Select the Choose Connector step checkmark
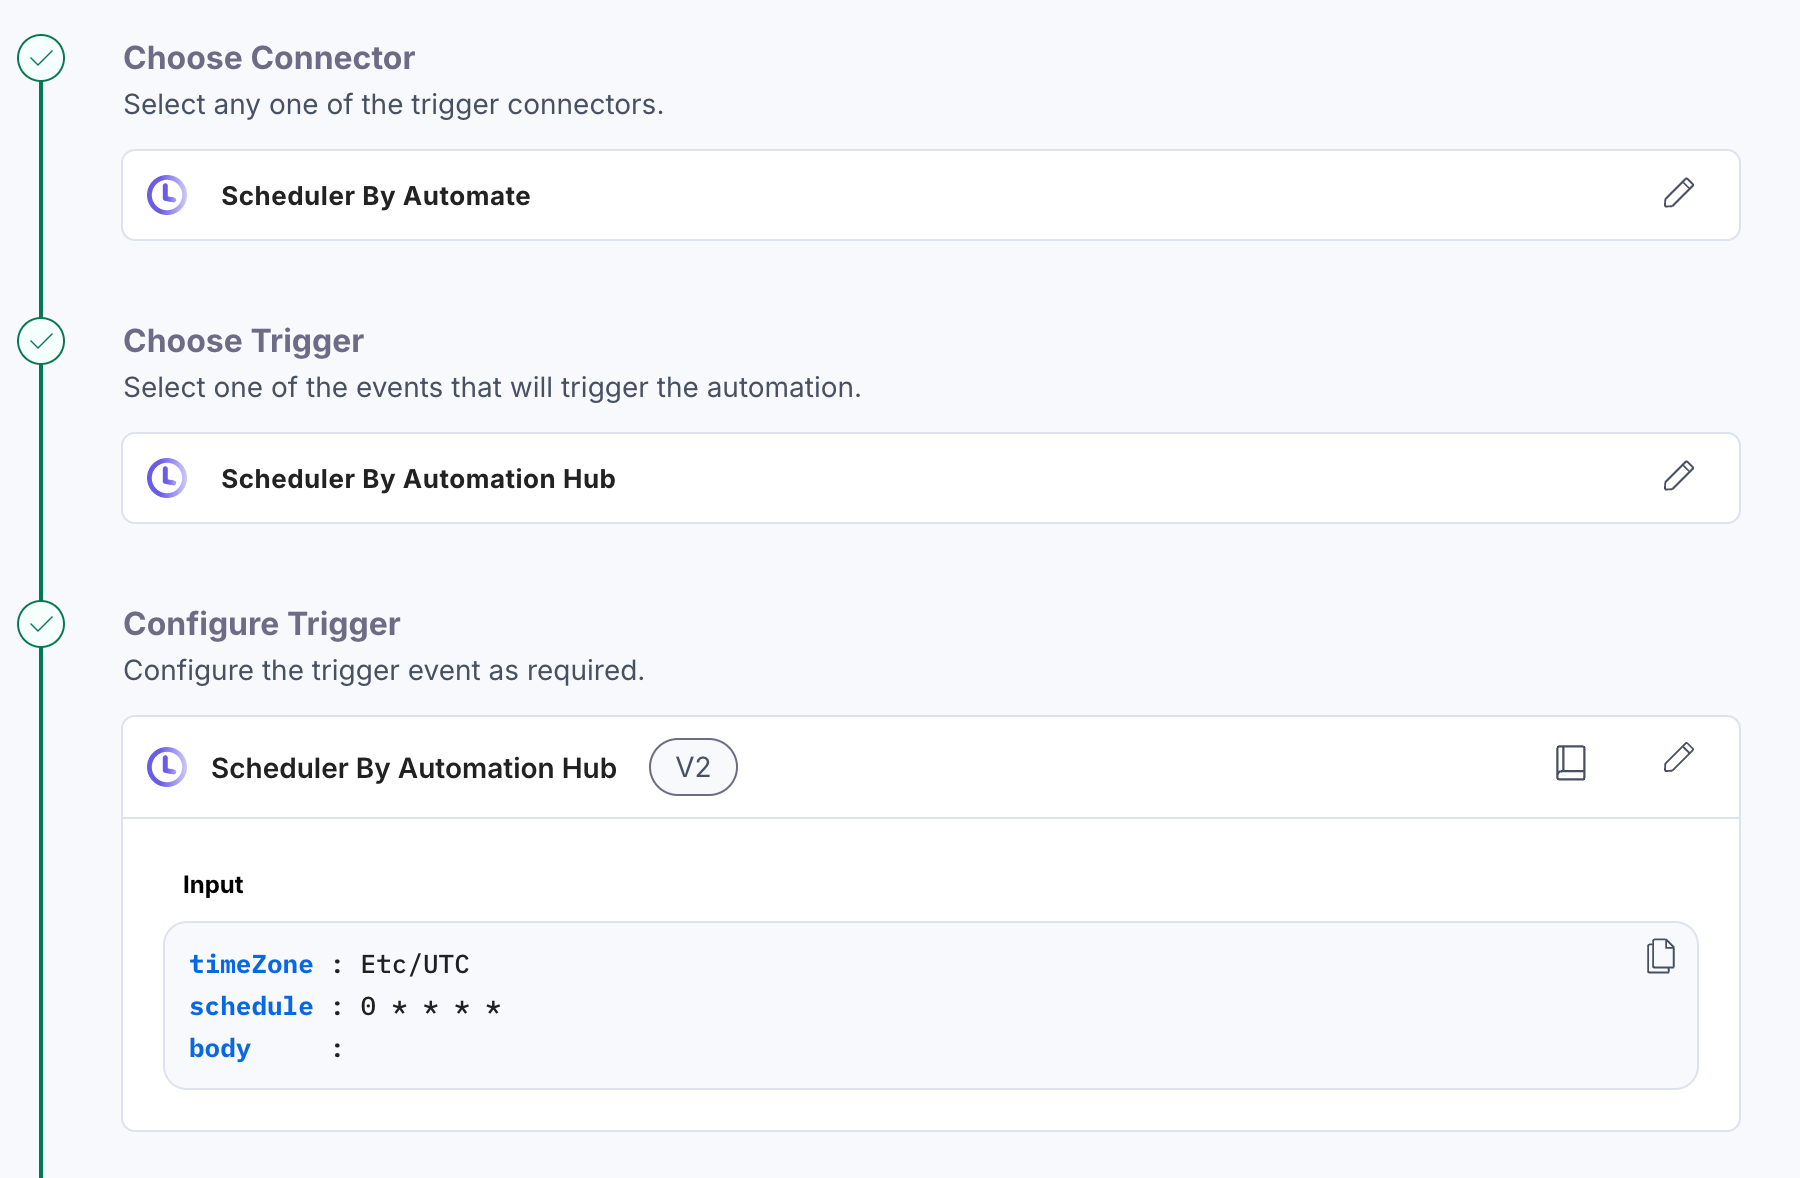1800x1178 pixels. coord(41,58)
